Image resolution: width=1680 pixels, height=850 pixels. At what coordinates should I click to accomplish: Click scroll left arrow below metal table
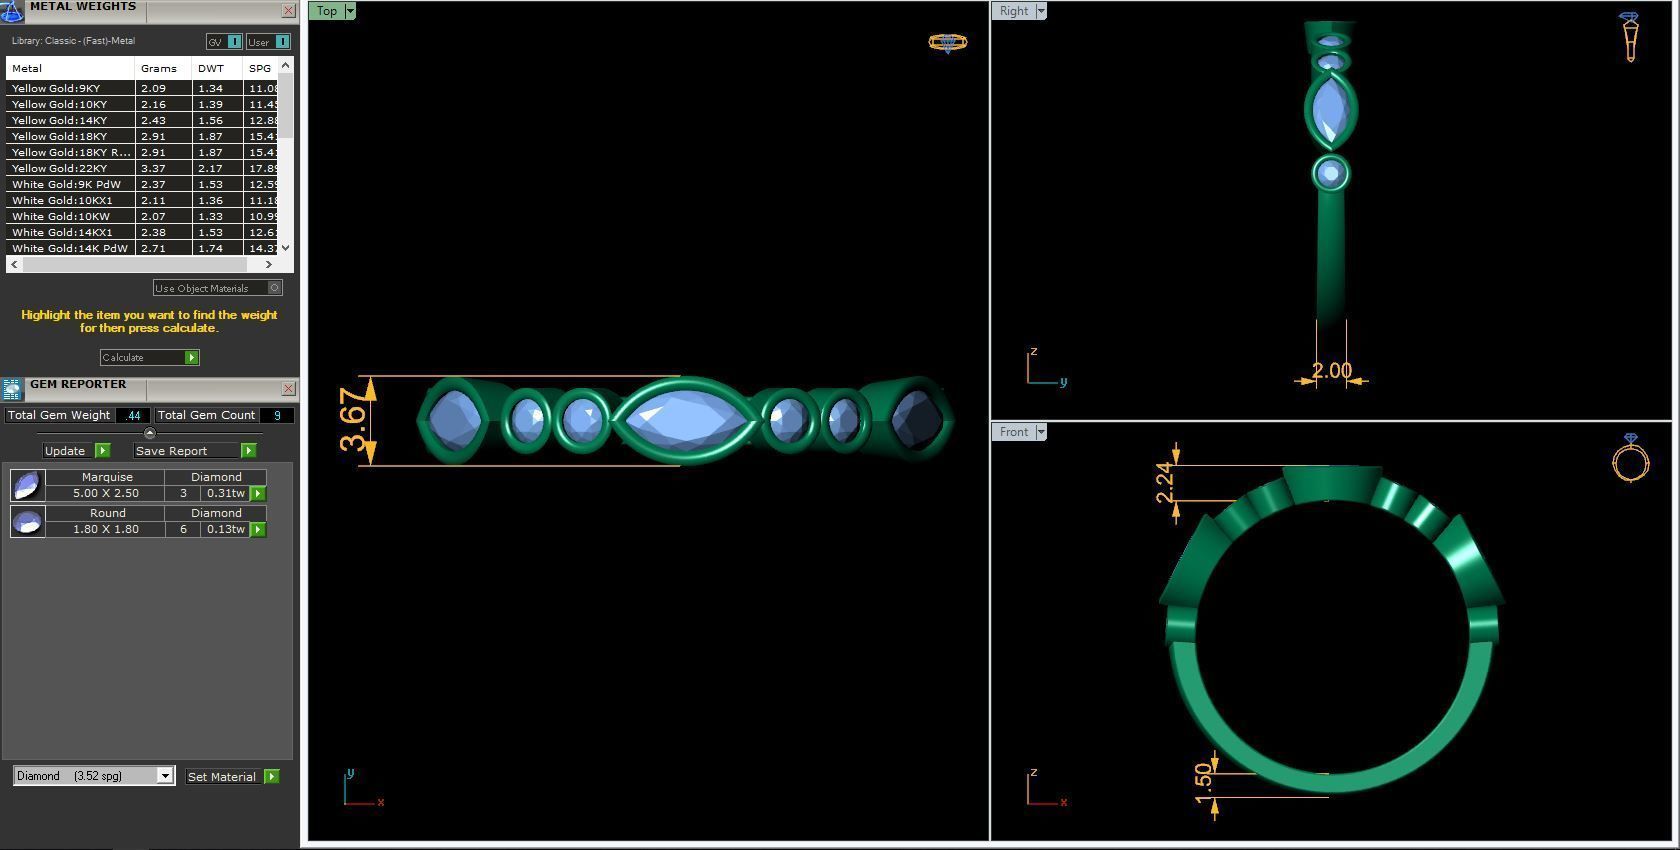pyautogui.click(x=13, y=264)
